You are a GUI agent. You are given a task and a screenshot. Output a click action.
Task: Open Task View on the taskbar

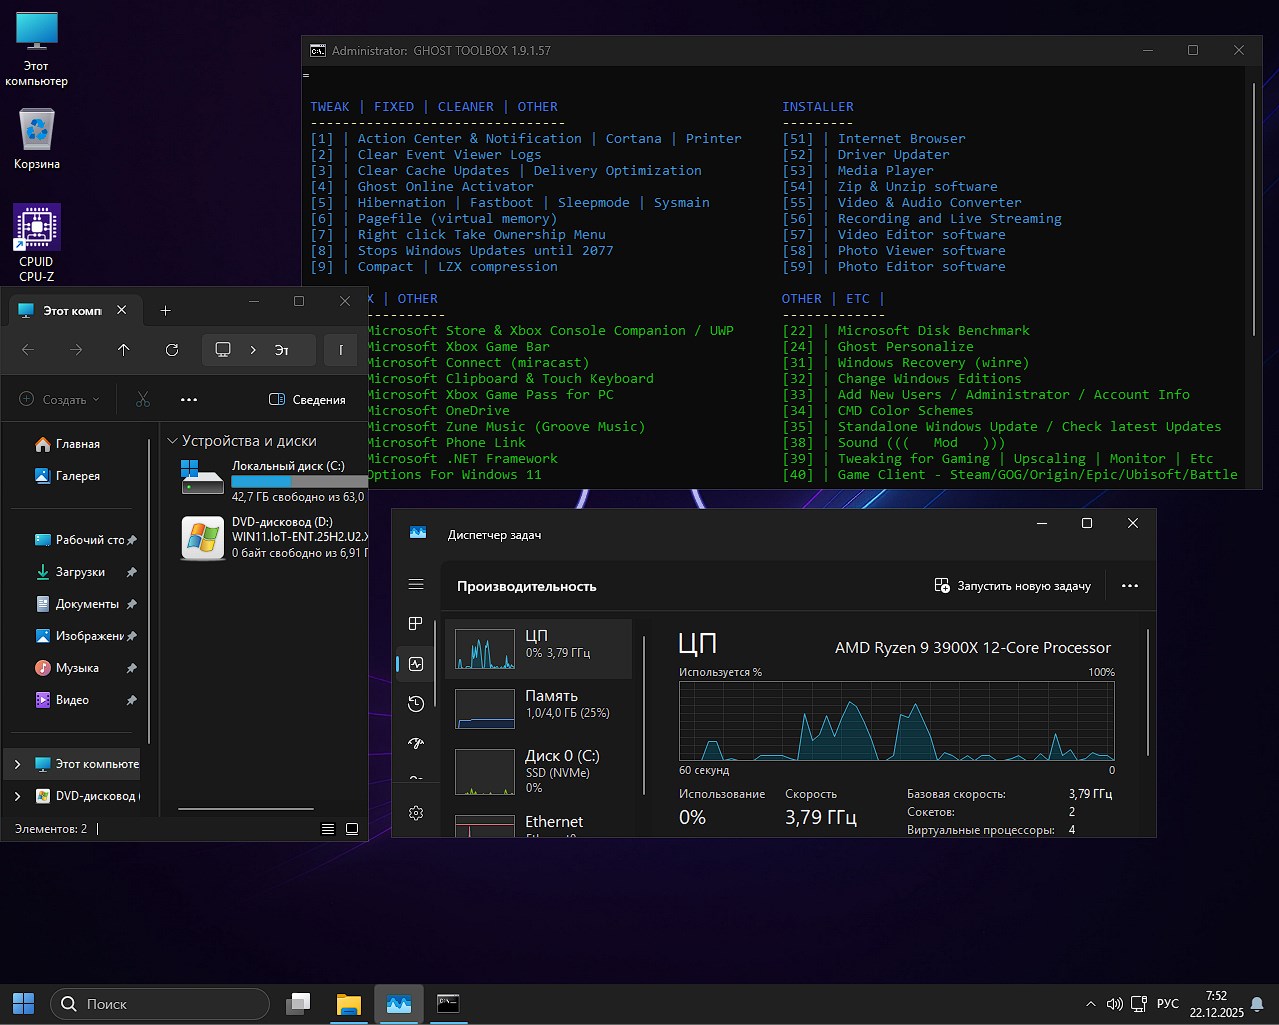tap(298, 1003)
